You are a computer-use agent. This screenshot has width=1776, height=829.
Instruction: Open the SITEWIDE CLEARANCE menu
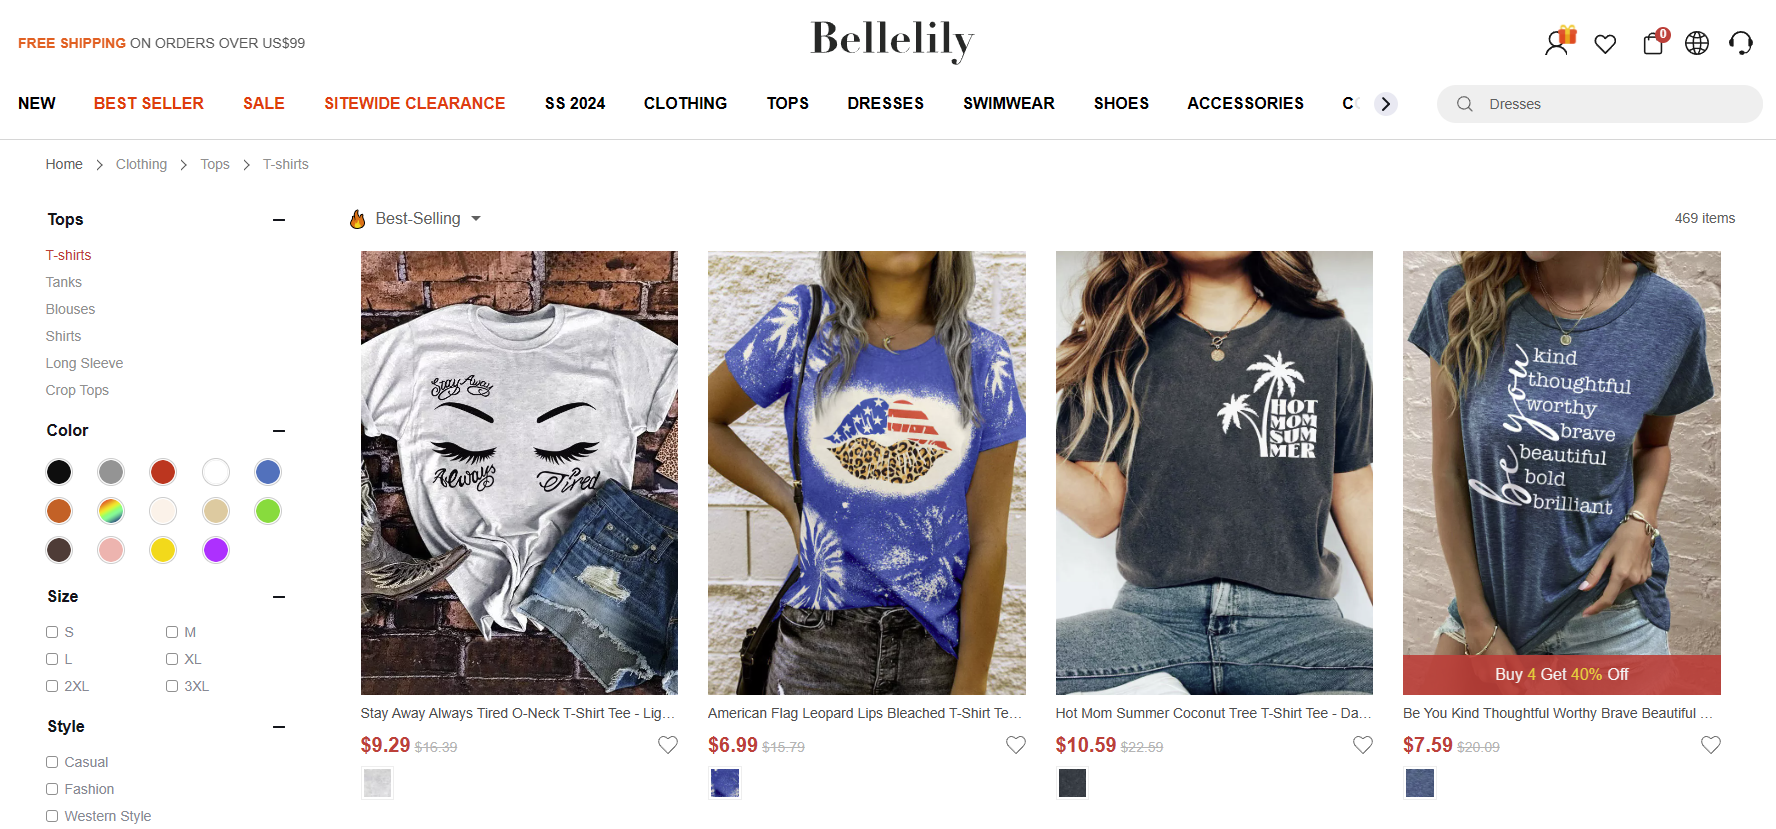click(415, 104)
